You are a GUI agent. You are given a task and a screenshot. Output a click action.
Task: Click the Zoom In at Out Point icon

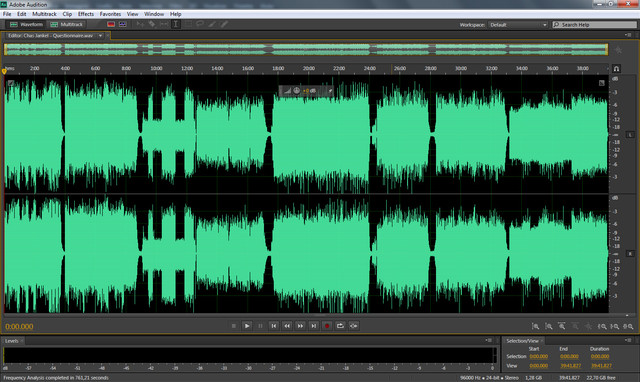tap(615, 326)
